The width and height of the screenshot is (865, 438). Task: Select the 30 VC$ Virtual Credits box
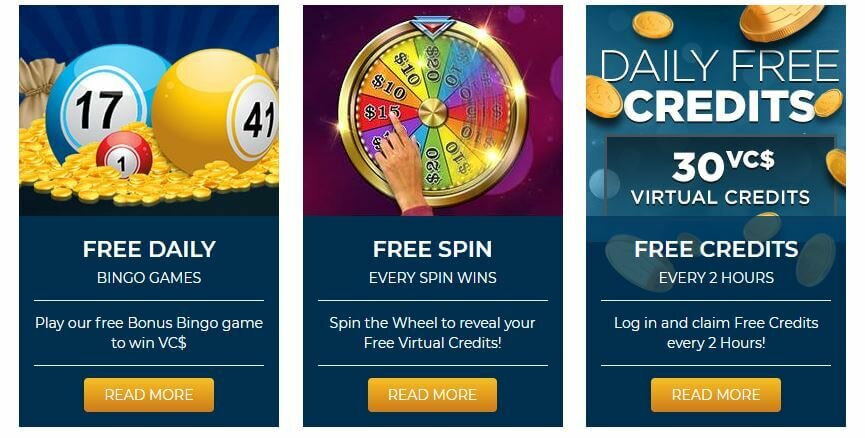720,177
